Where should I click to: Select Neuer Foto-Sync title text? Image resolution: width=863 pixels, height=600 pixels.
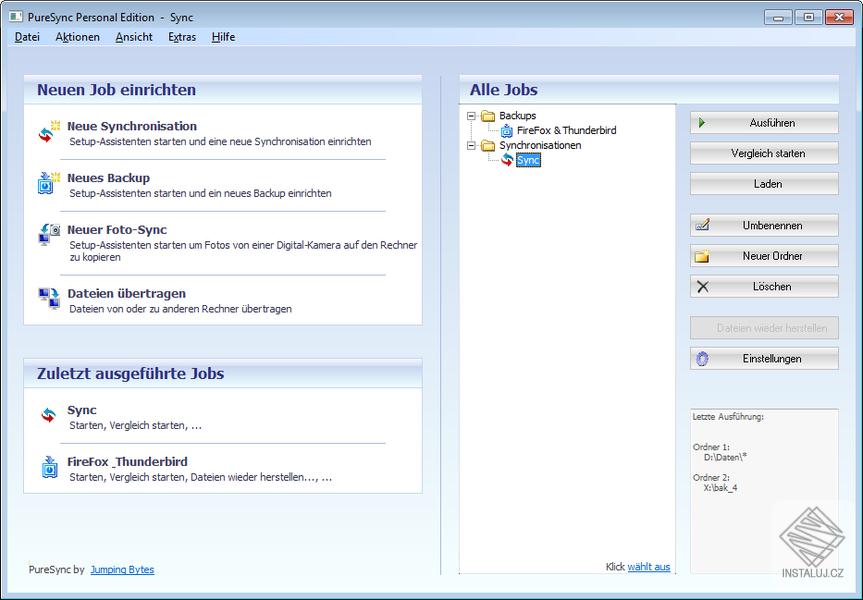coord(117,230)
